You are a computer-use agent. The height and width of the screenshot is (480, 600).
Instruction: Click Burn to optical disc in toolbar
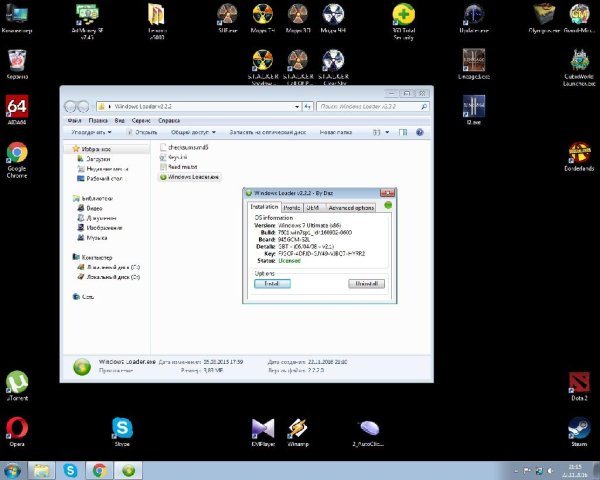click(267, 132)
